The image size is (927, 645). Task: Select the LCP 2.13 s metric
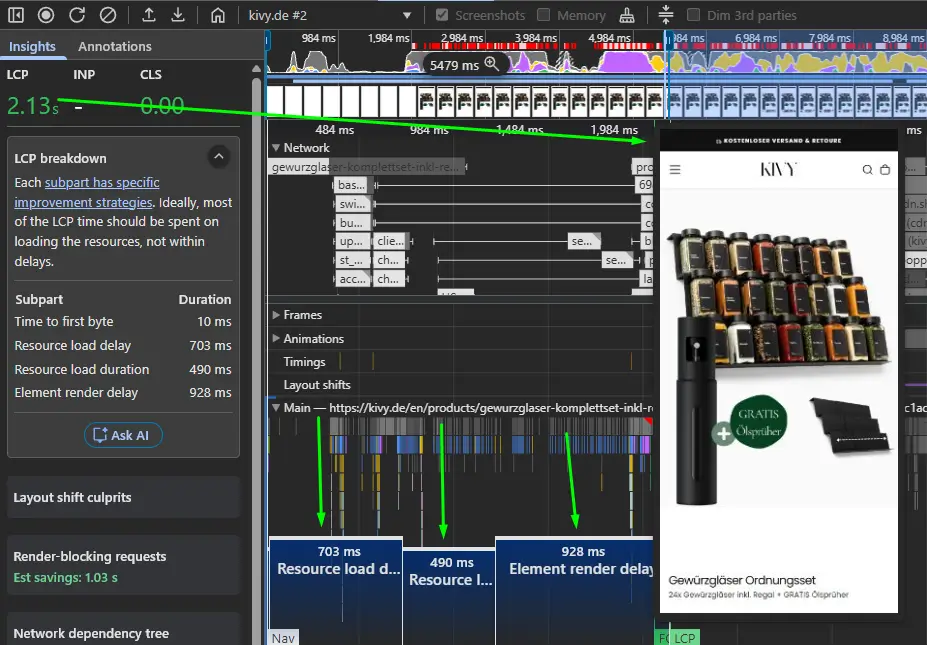33,106
